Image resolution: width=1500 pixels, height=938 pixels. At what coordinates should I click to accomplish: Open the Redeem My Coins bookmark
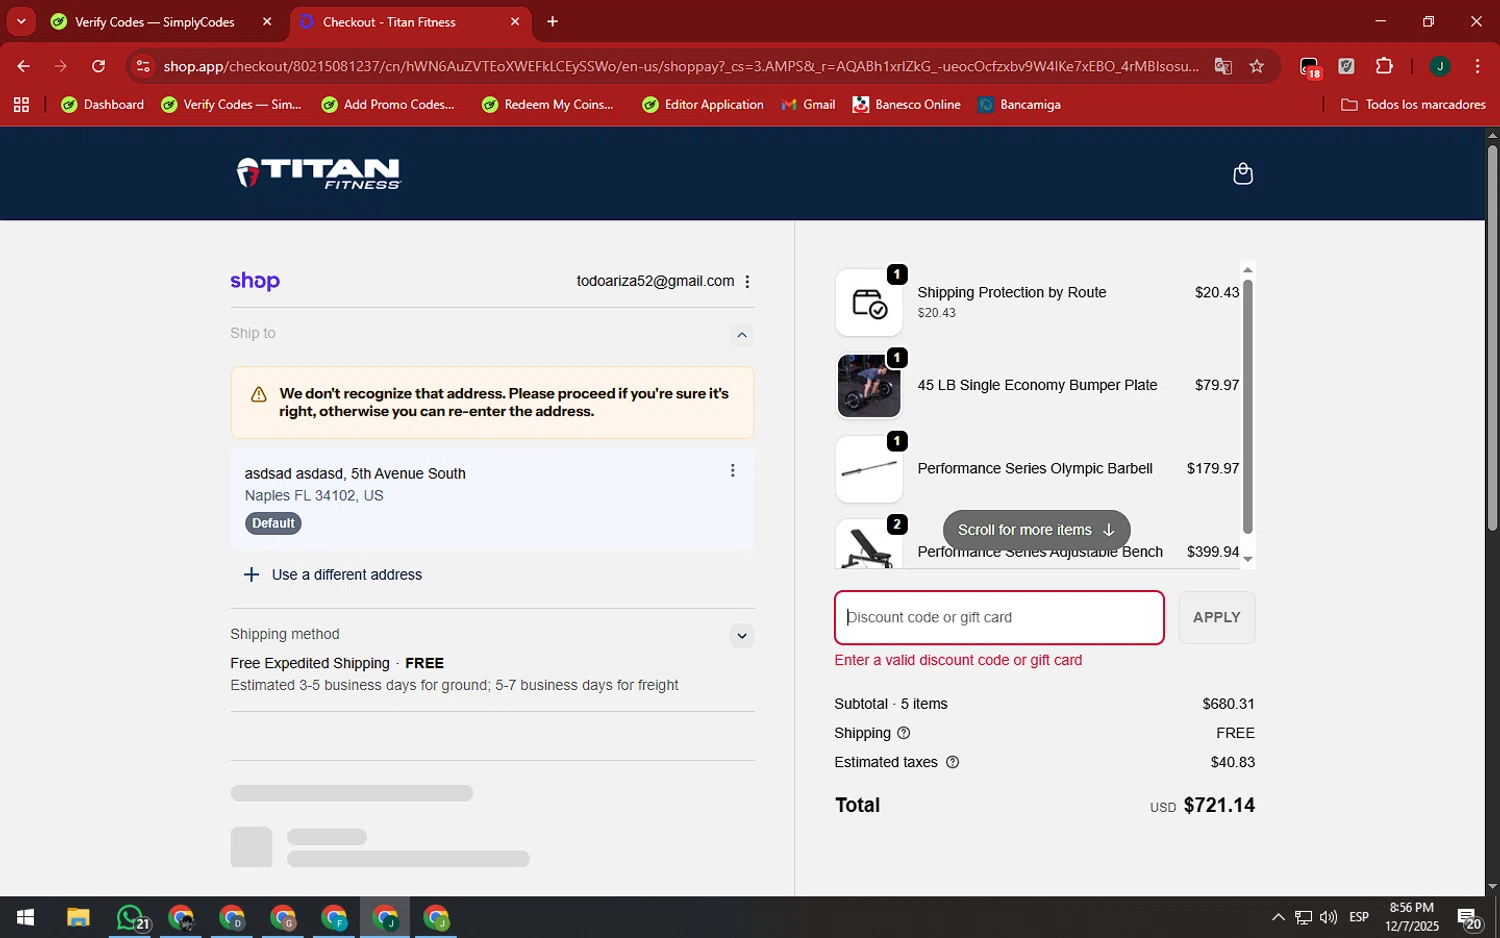[x=548, y=104]
